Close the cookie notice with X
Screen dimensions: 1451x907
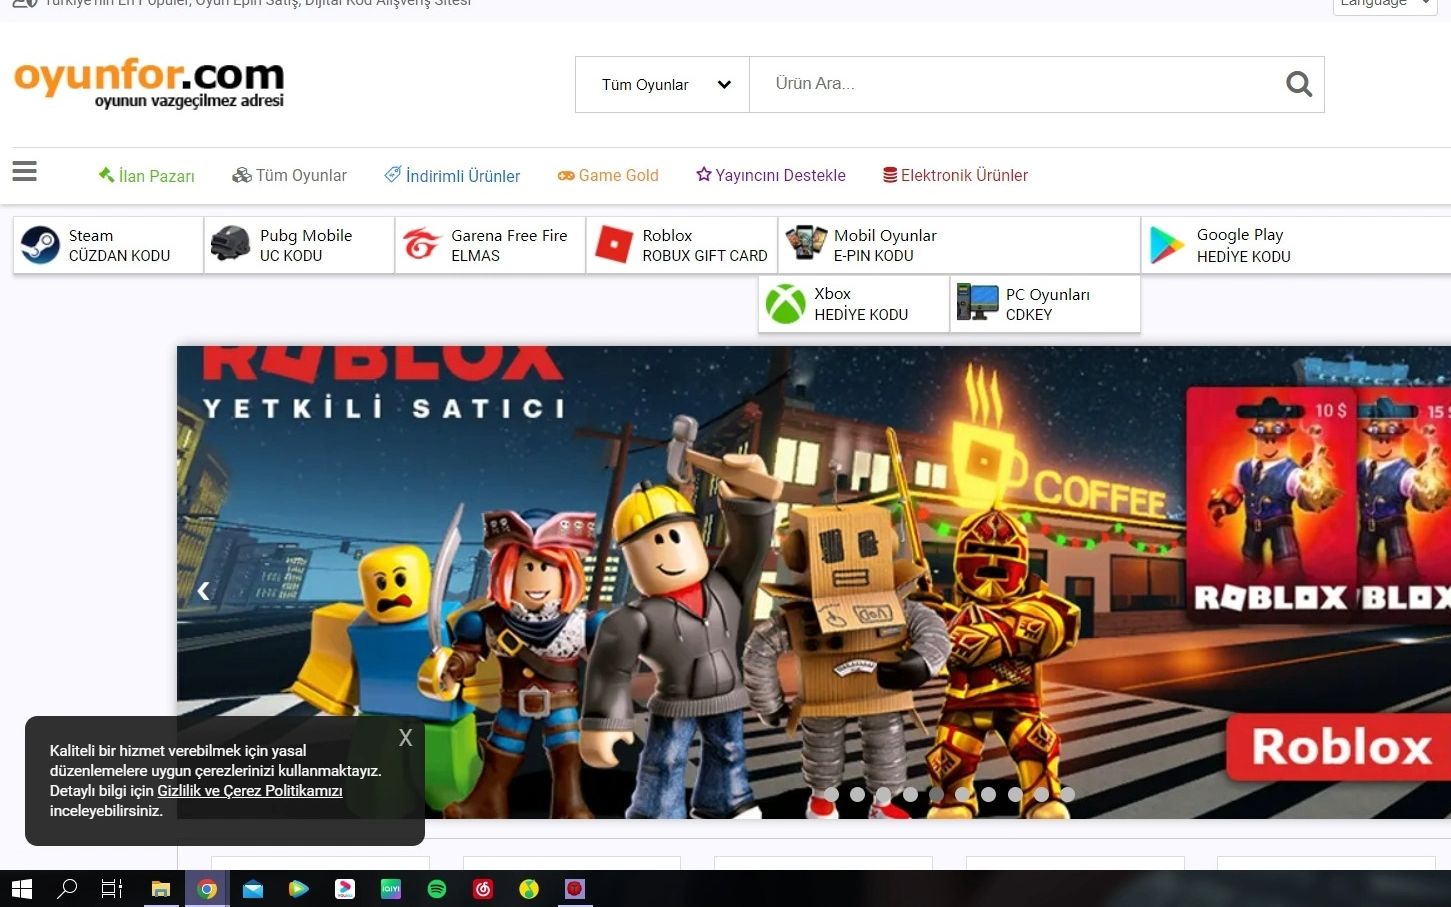(x=405, y=738)
